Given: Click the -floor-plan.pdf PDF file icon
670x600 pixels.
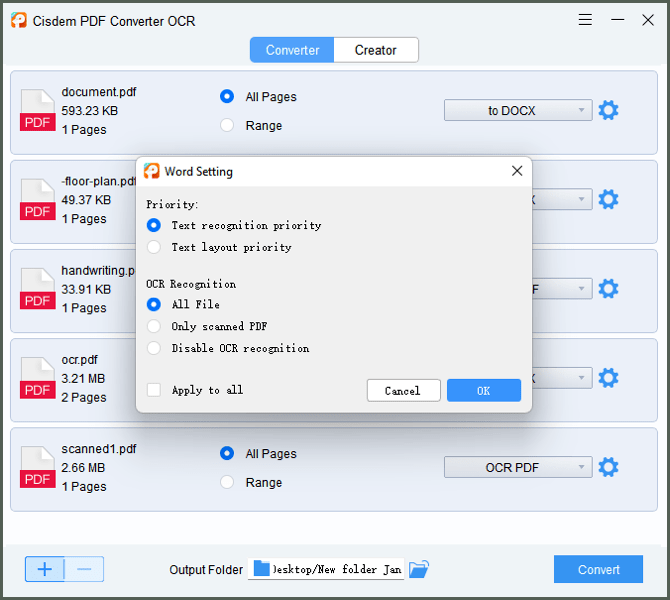Looking at the screenshot, I should tap(38, 200).
